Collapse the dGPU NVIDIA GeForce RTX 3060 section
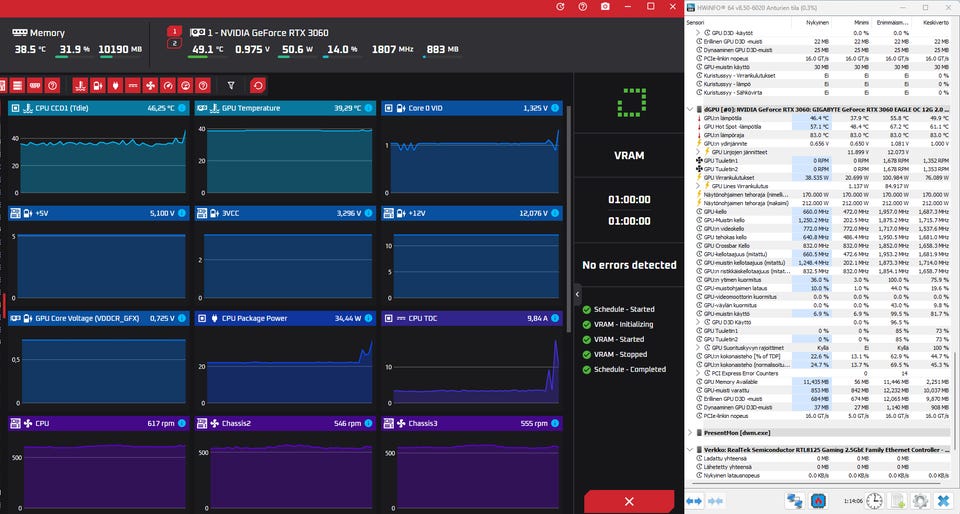This screenshot has height=514, width=960. [691, 110]
